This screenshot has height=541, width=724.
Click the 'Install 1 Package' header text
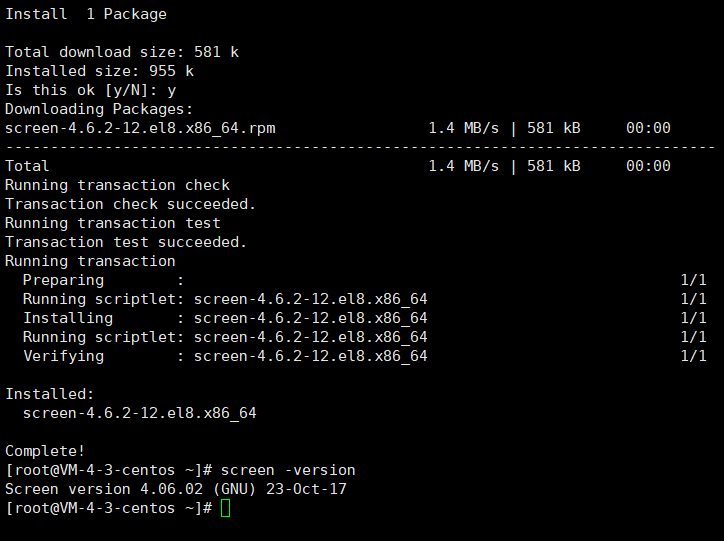pos(86,14)
